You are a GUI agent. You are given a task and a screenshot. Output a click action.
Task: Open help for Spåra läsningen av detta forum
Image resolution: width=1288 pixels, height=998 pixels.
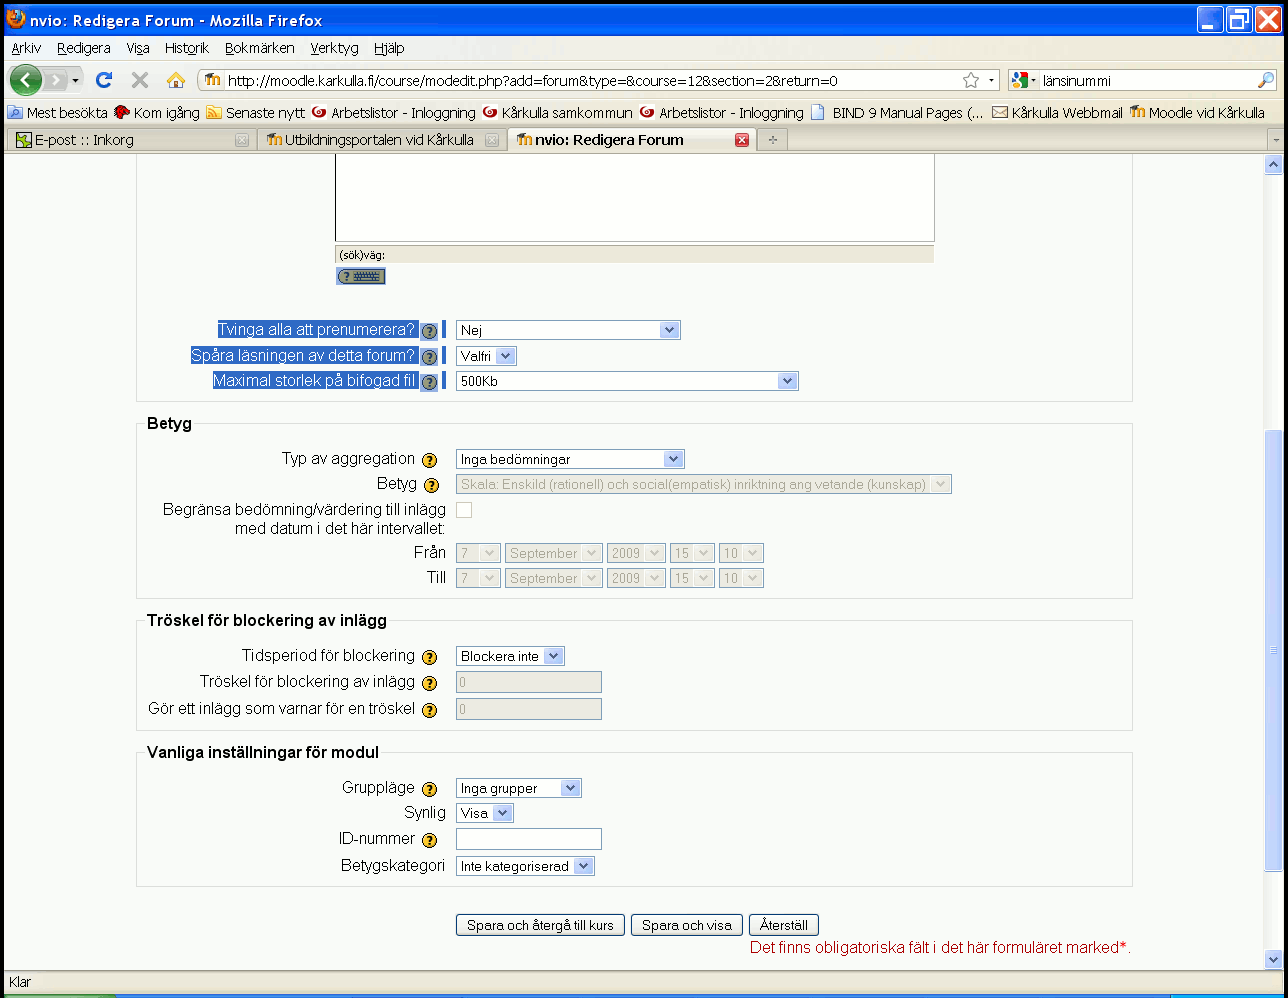429,356
